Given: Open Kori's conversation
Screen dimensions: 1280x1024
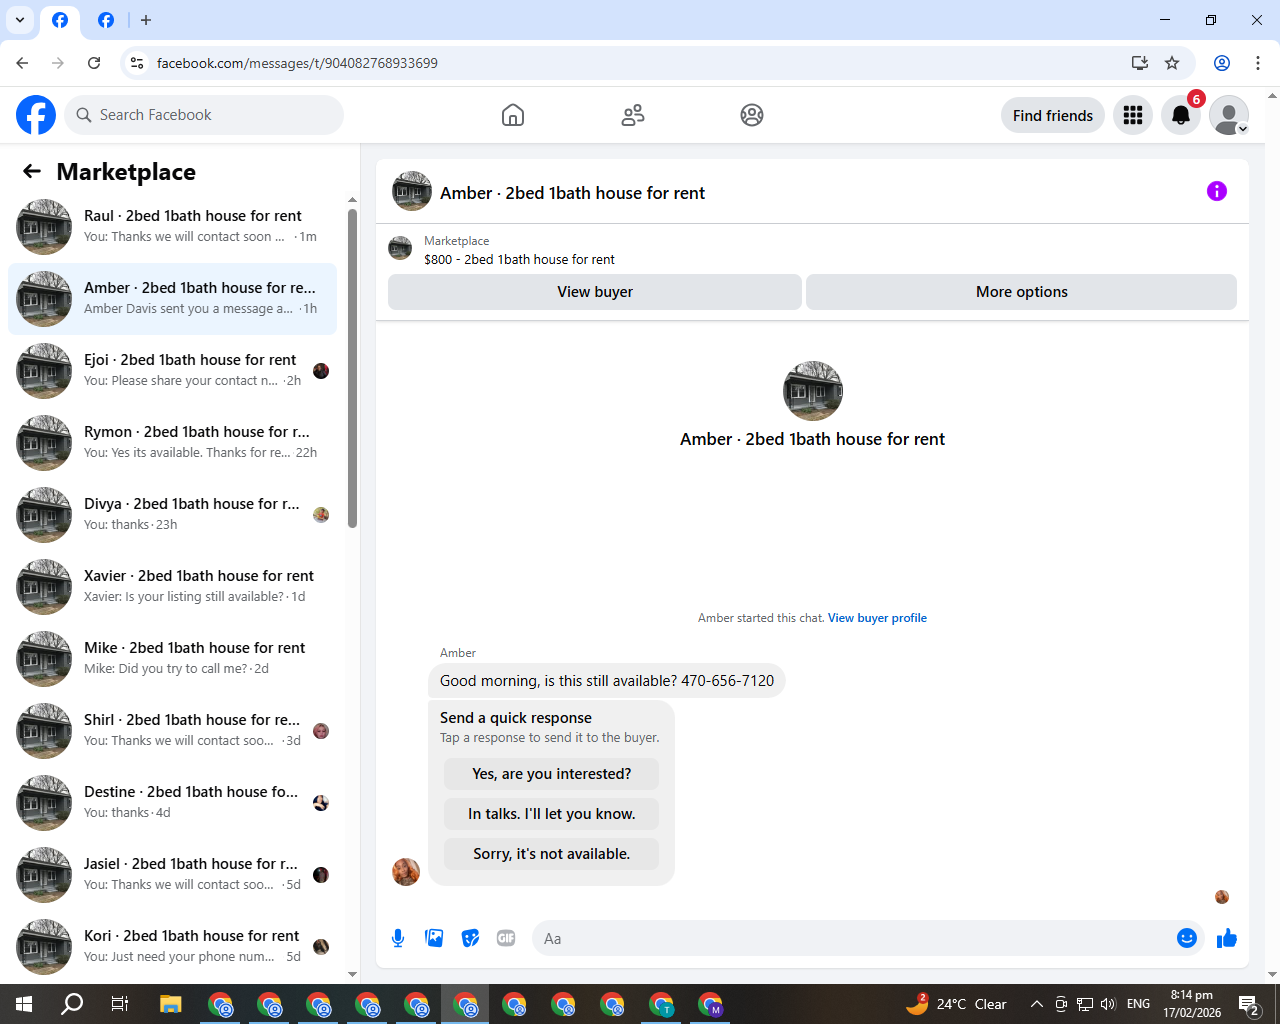Looking at the screenshot, I should 172,947.
